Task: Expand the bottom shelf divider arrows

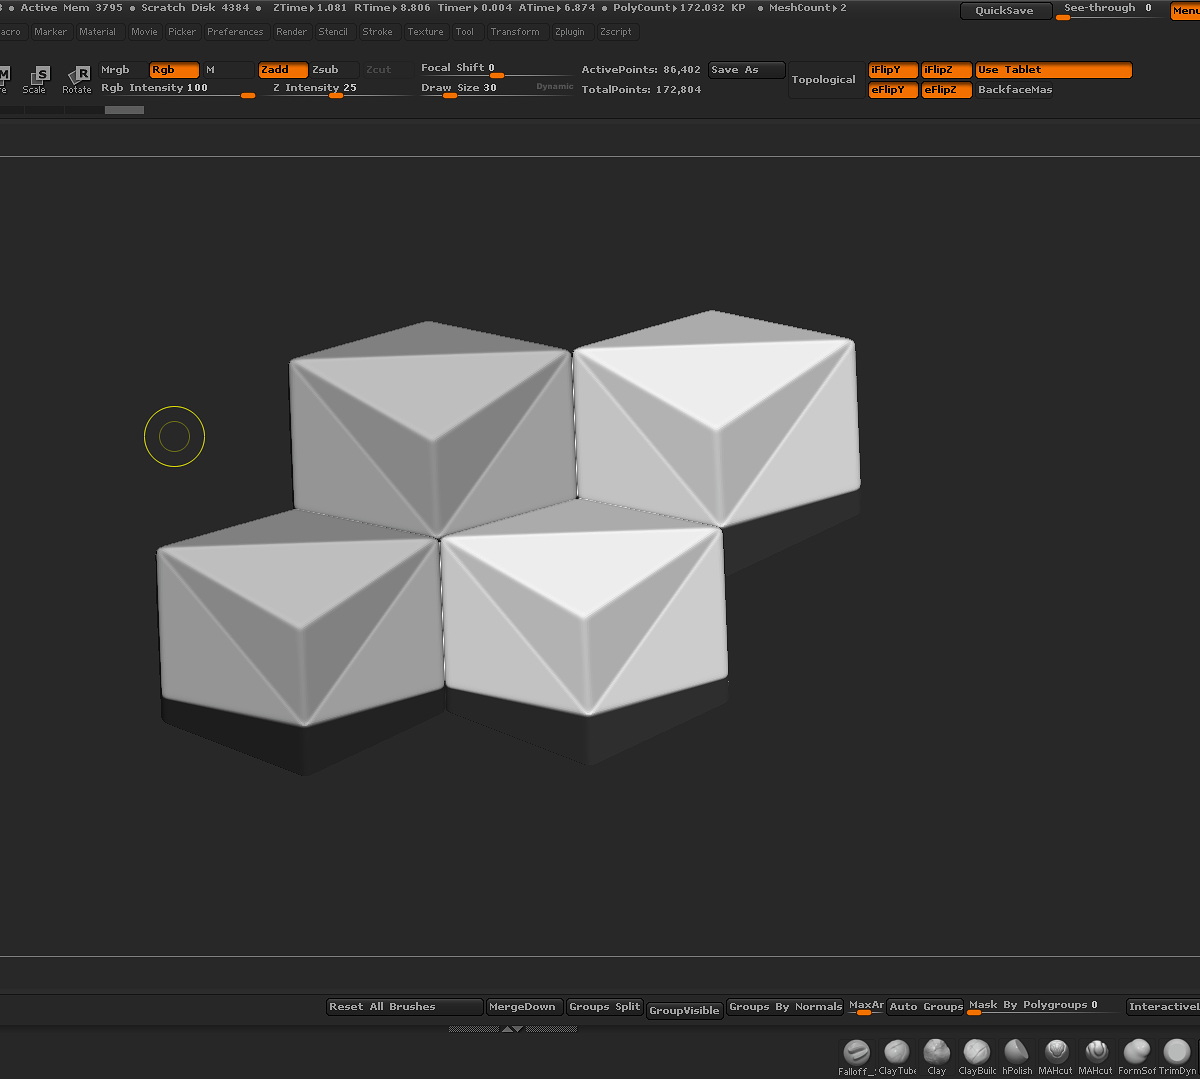Action: [511, 1028]
